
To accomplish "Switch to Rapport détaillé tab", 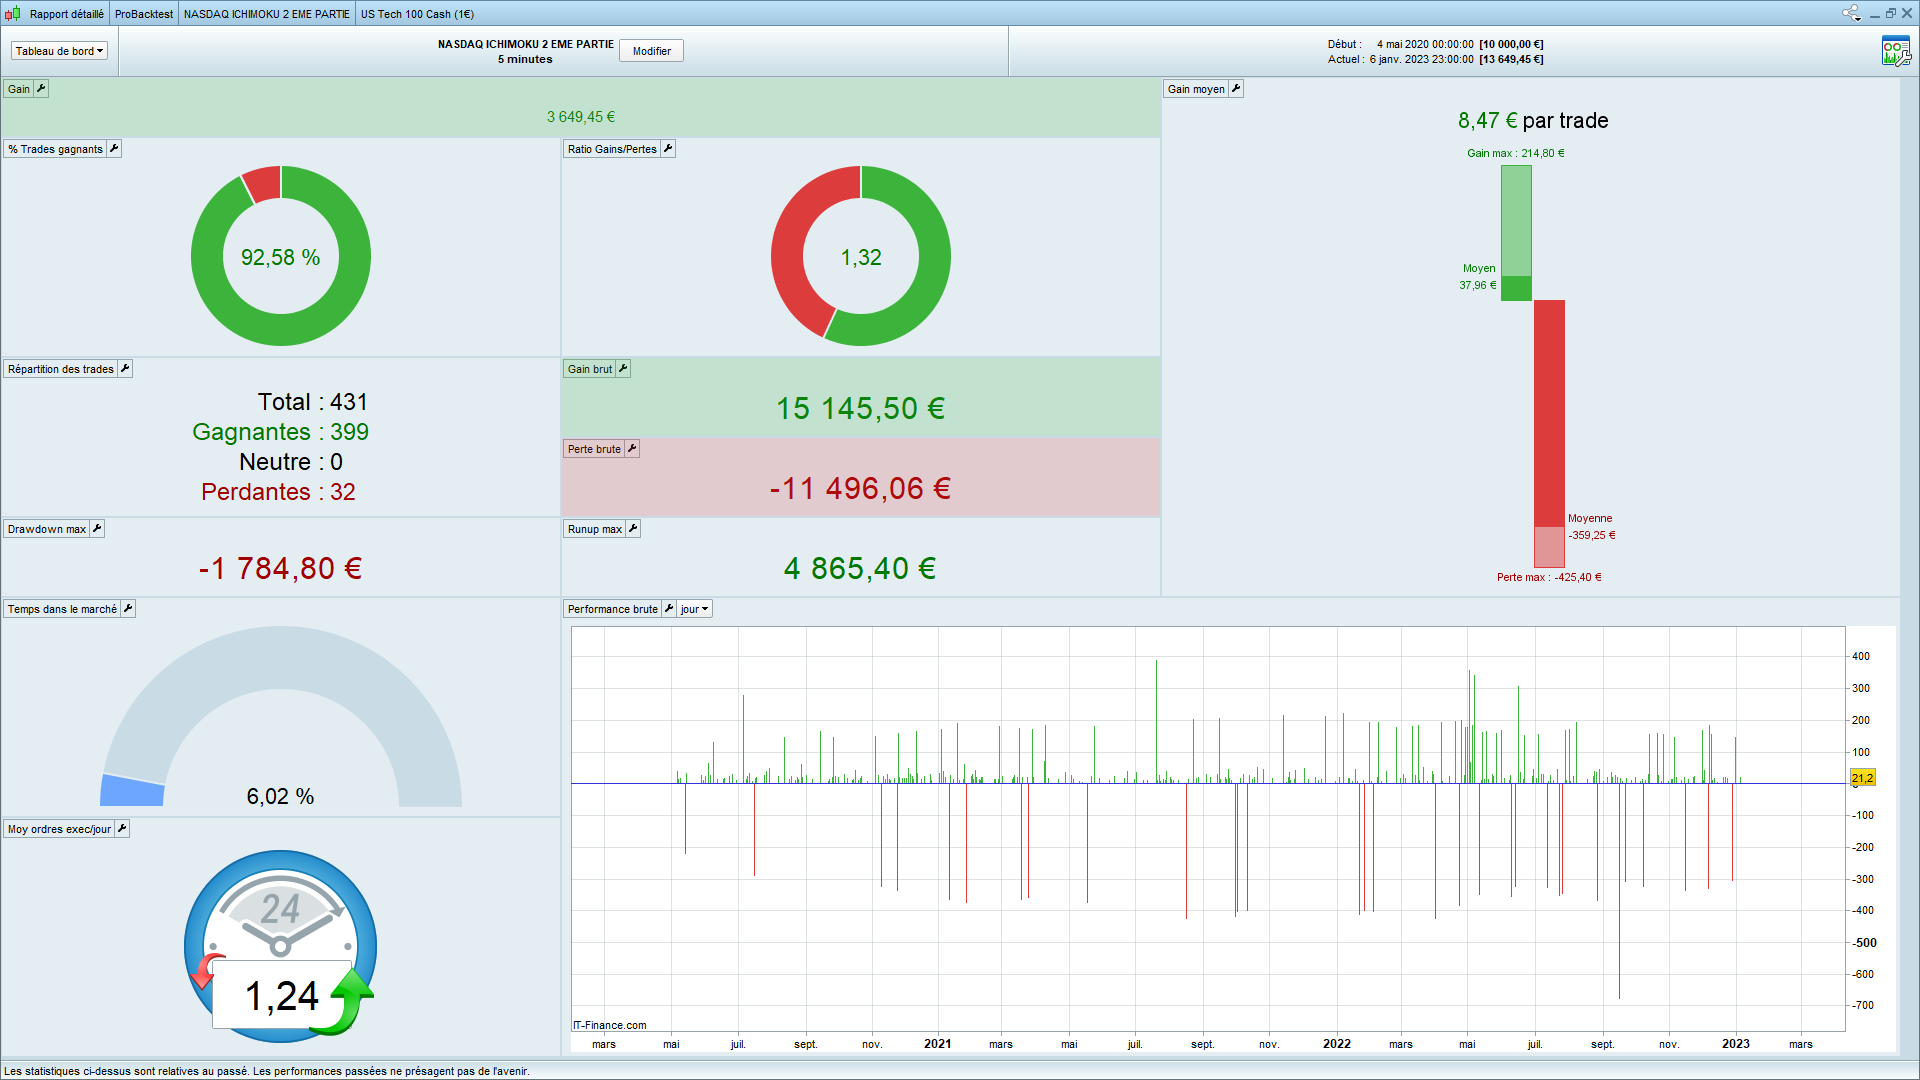I will tap(66, 14).
